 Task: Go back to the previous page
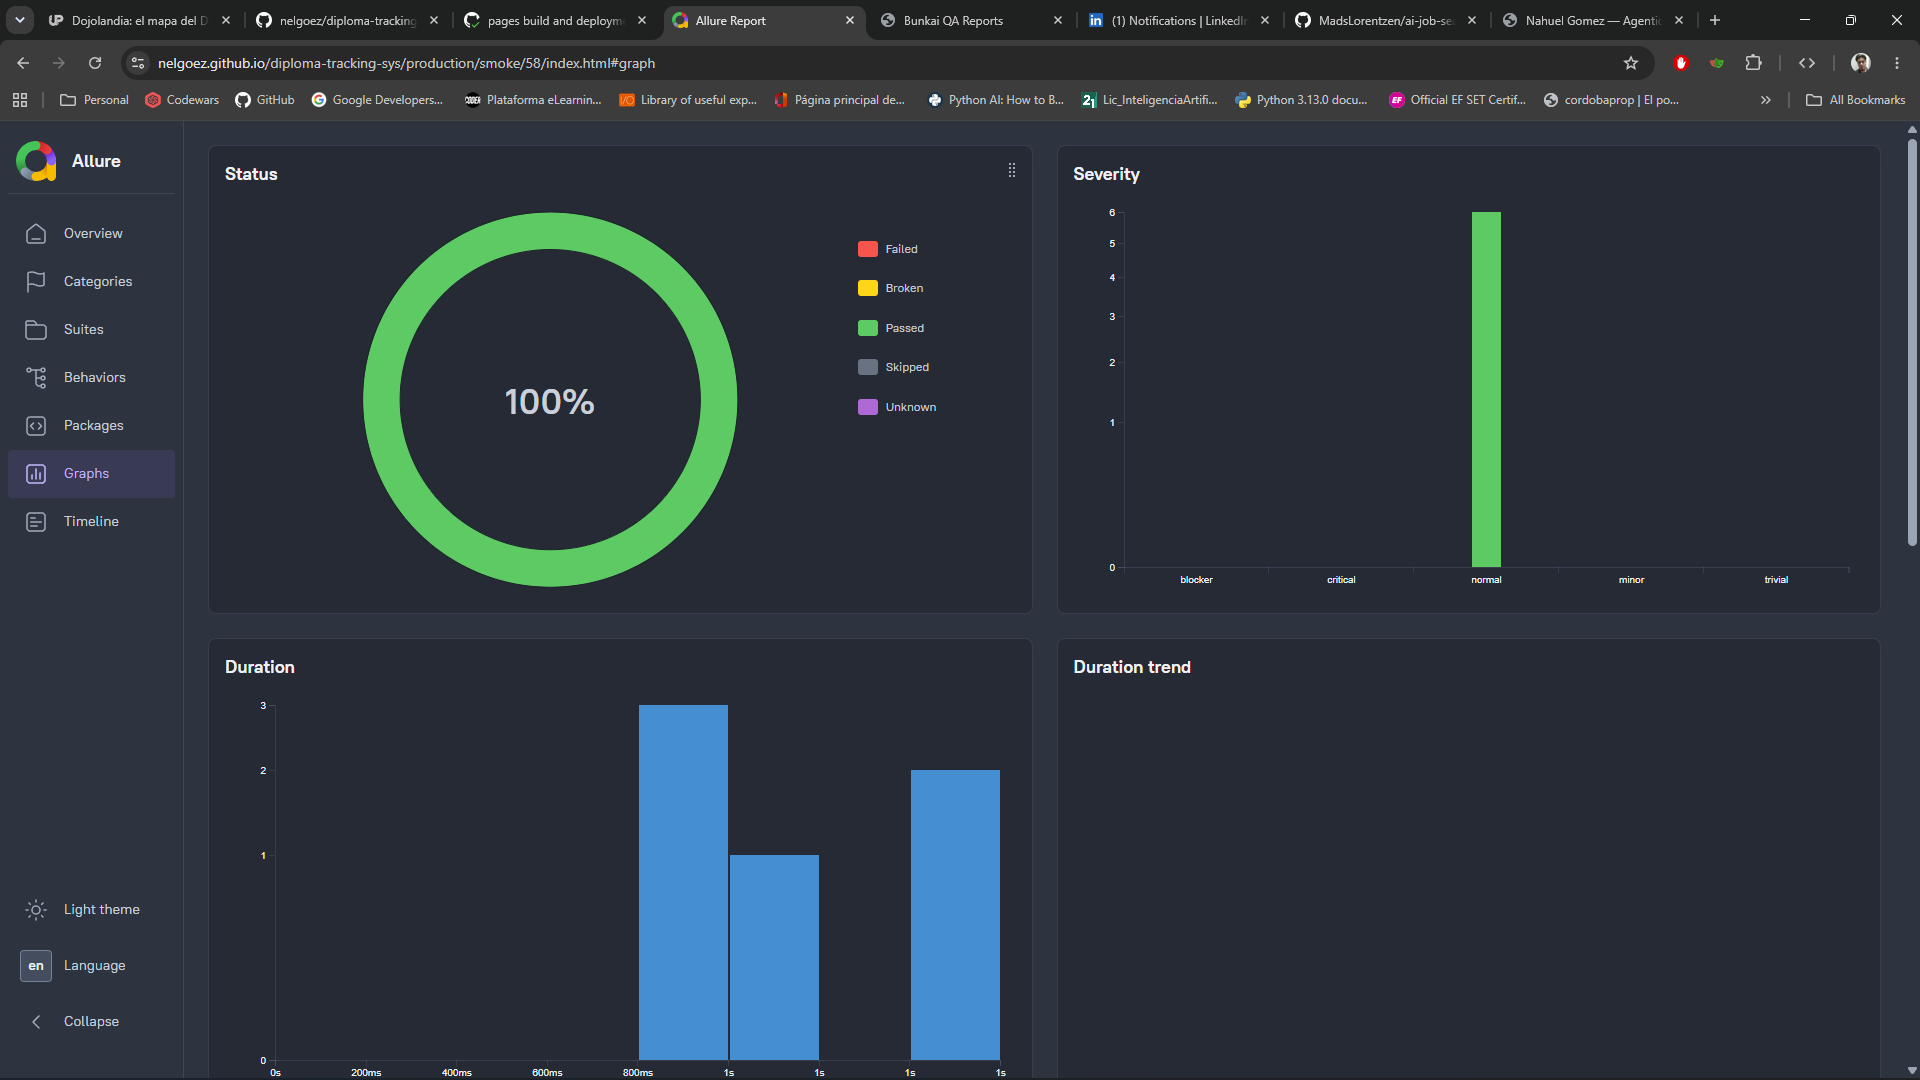point(23,63)
